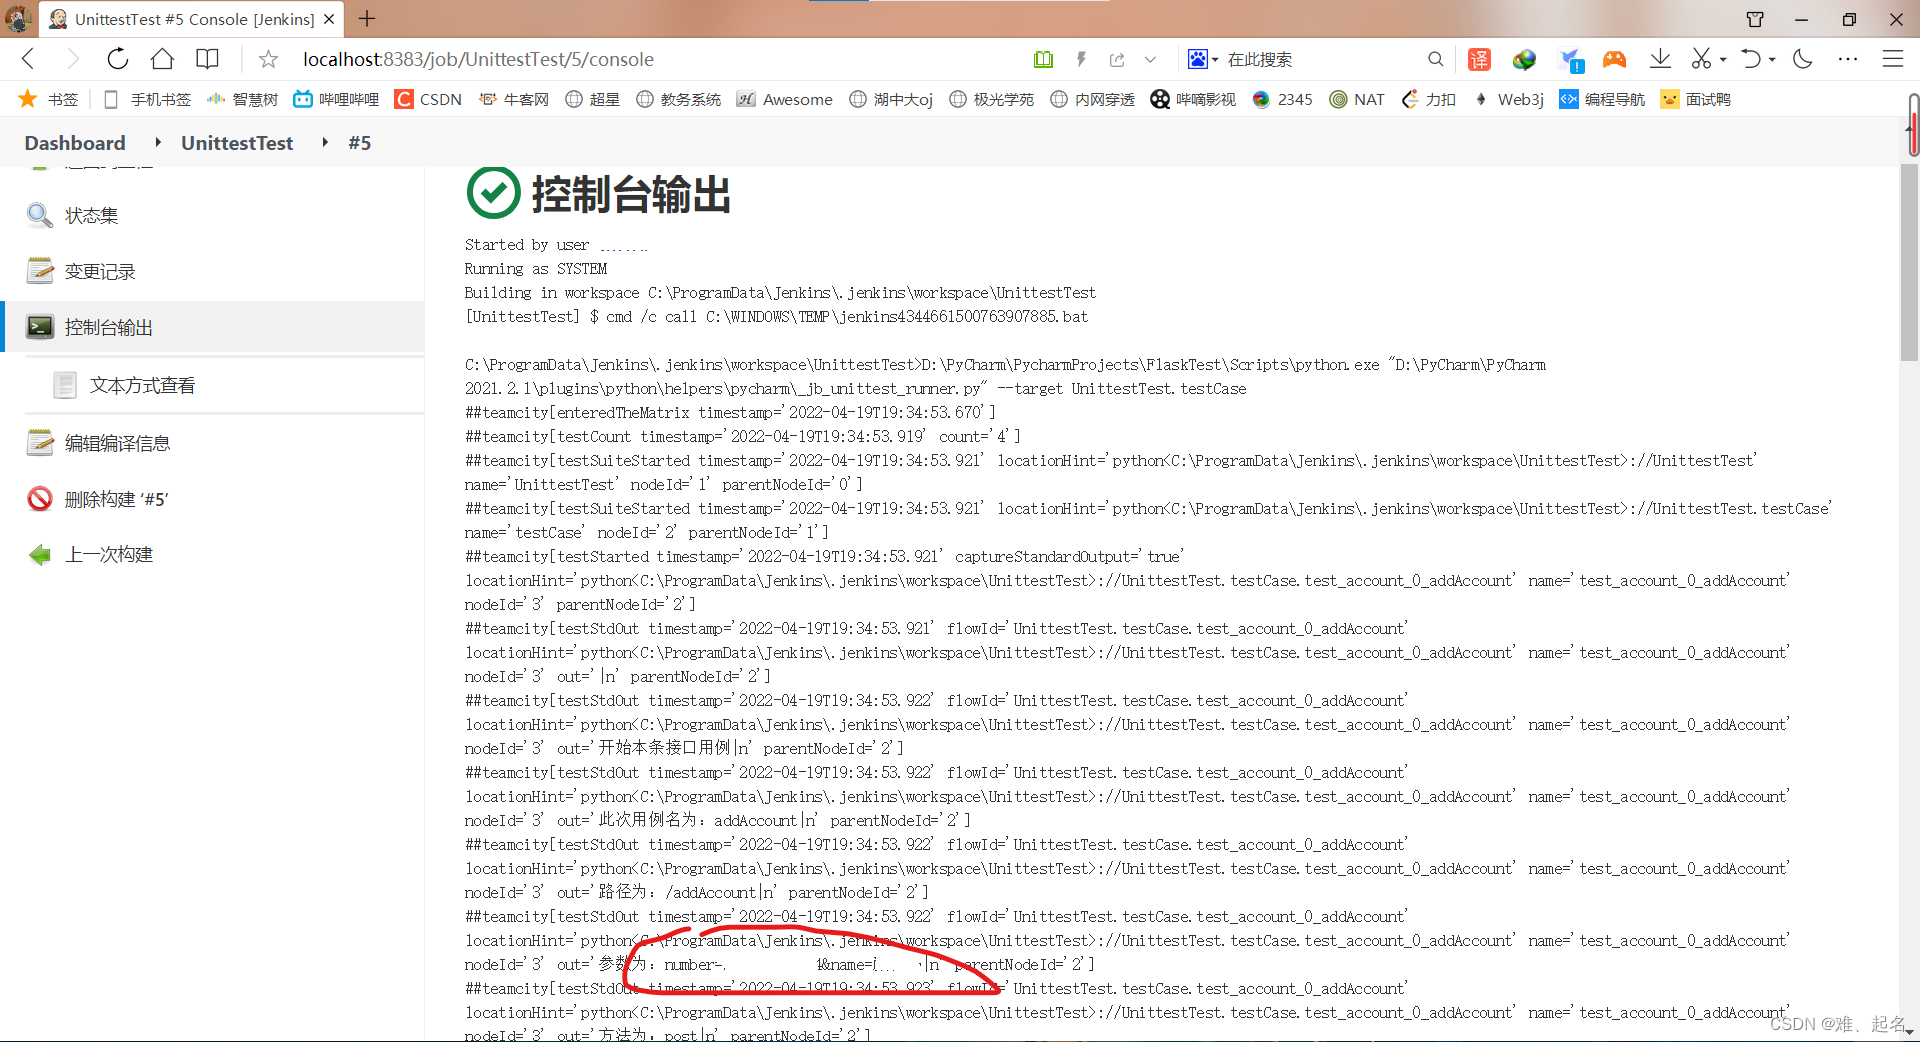This screenshot has width=1920, height=1042.
Task: Click the green reader mode icon
Action: tap(1043, 60)
